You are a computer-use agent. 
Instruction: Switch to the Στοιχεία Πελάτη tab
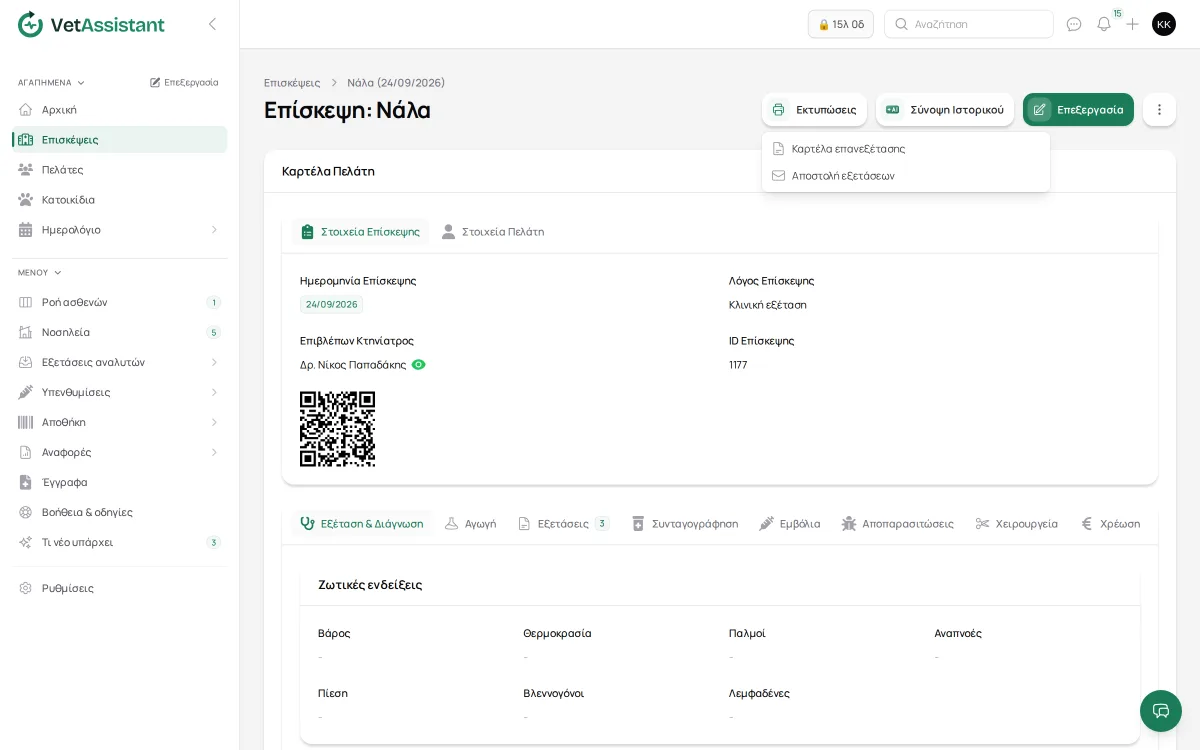tap(493, 232)
